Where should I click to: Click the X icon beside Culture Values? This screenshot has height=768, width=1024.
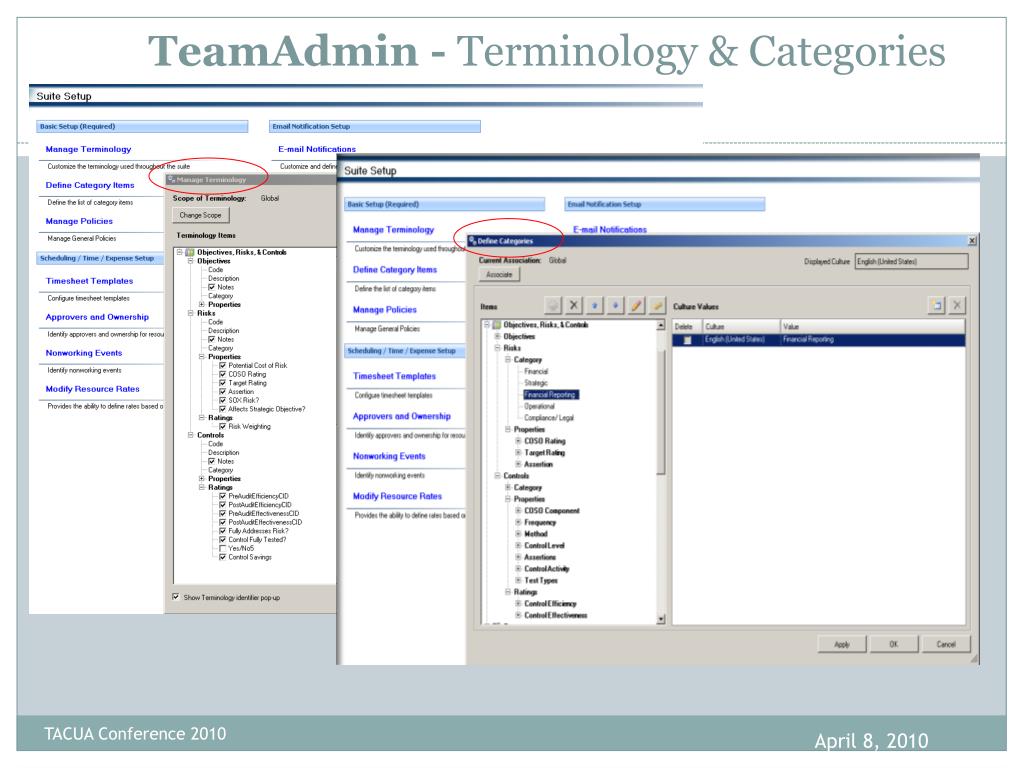[x=957, y=305]
